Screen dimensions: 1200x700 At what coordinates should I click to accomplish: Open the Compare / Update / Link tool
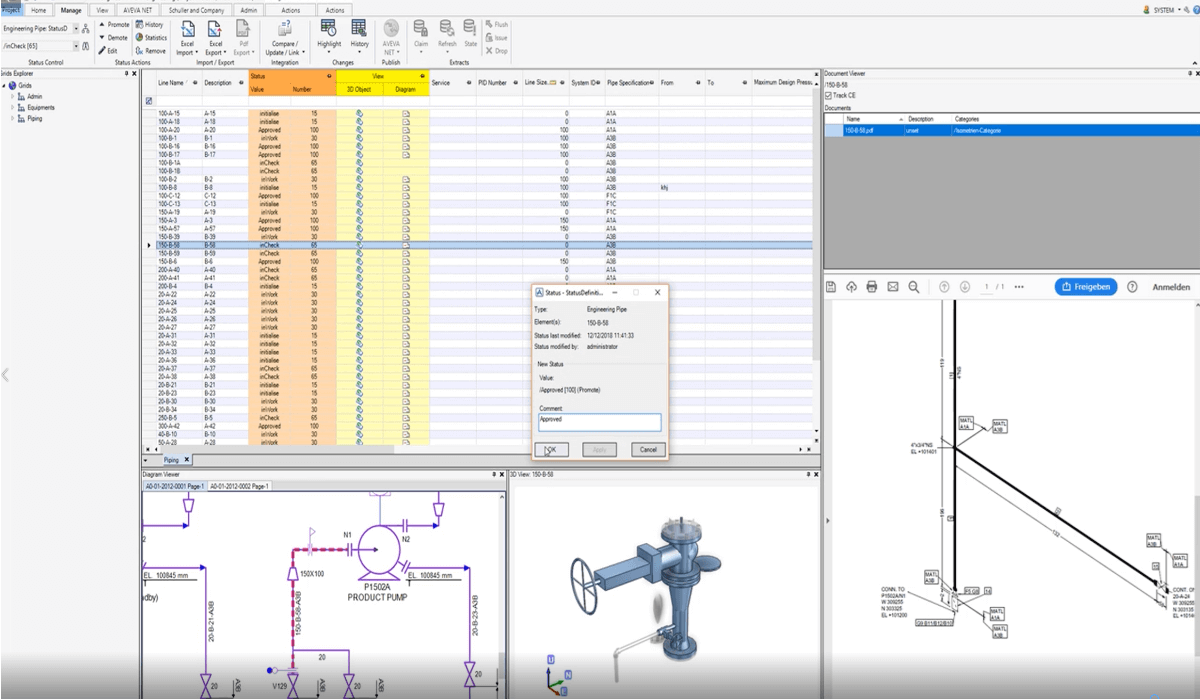pyautogui.click(x=284, y=30)
